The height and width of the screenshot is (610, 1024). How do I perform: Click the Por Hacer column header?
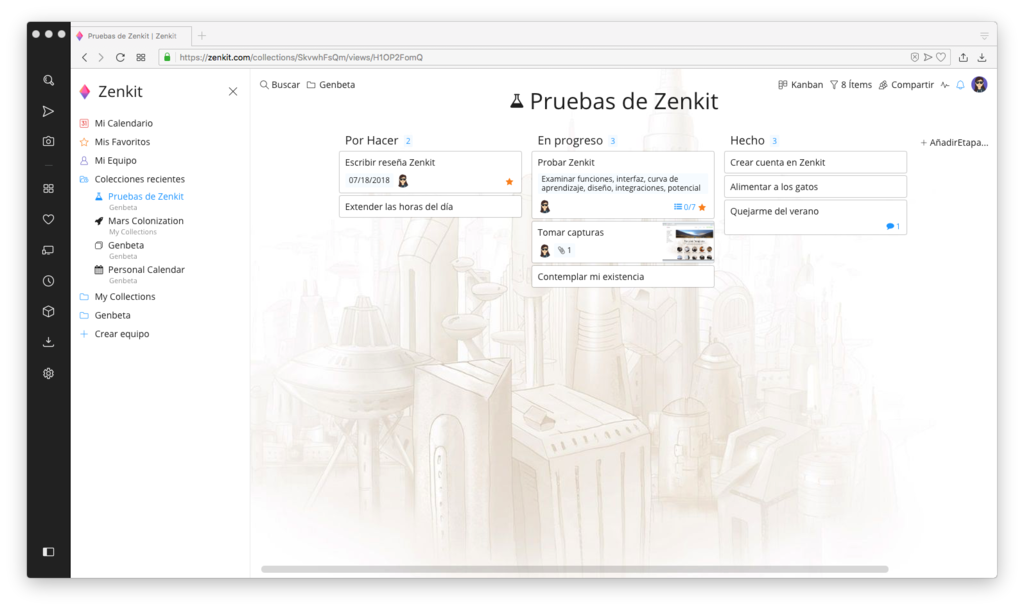(372, 140)
